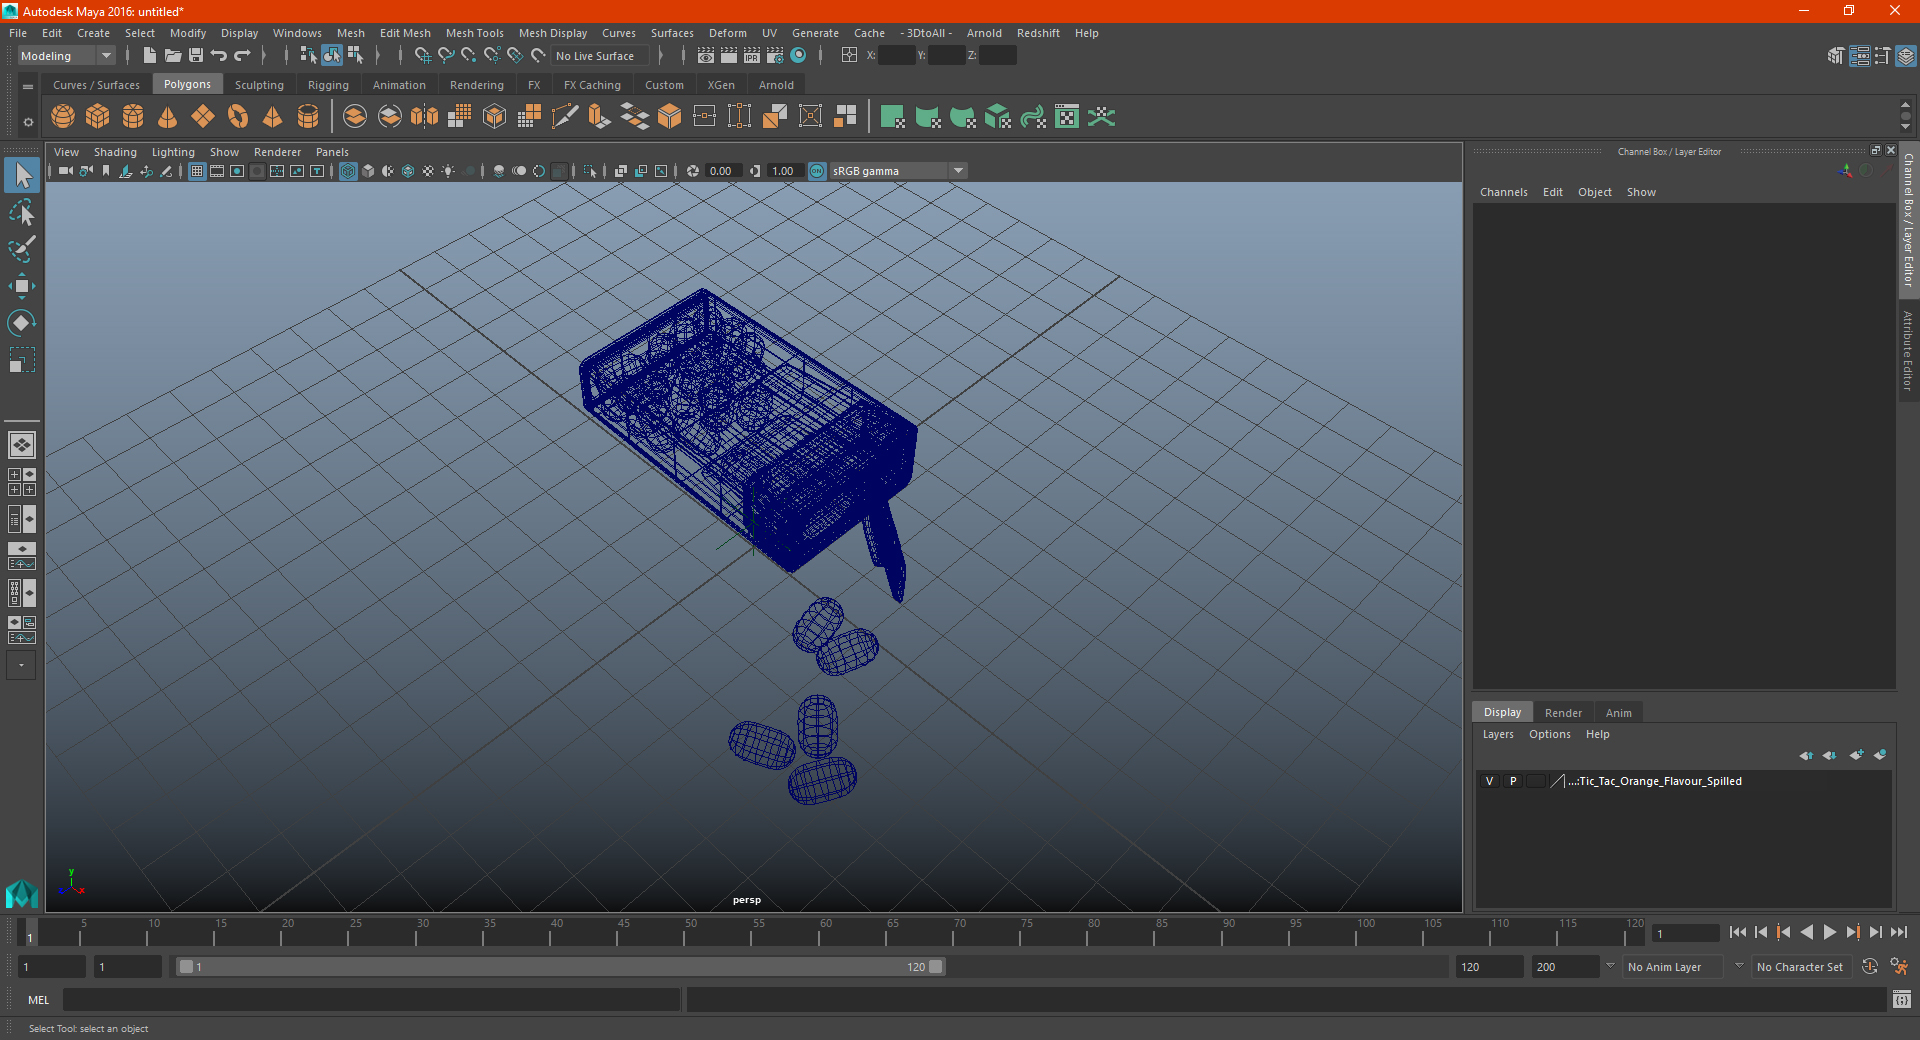
Task: Create a polygon cone from the shelf
Action: pos(168,117)
